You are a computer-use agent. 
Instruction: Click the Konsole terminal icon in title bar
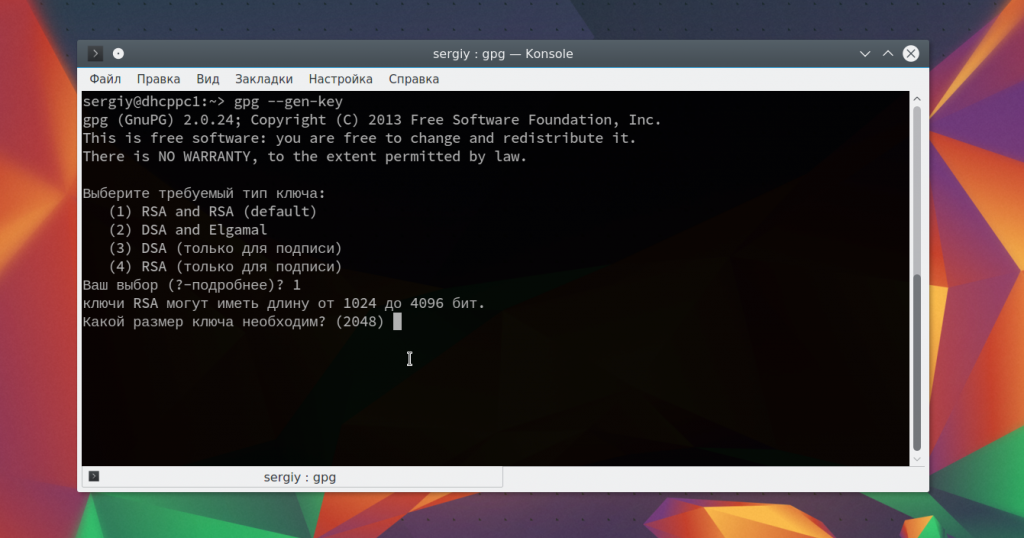click(x=95, y=54)
